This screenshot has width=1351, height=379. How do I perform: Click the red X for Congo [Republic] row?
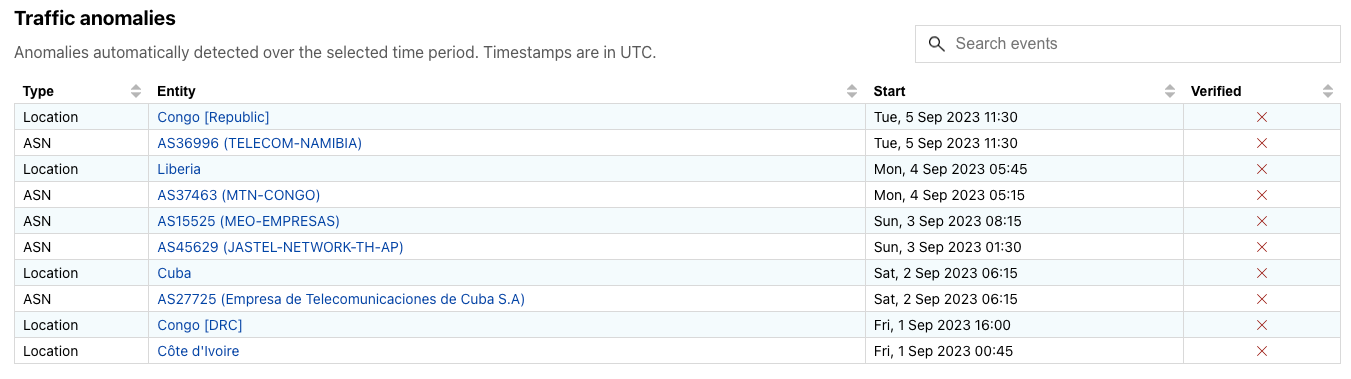pos(1261,117)
